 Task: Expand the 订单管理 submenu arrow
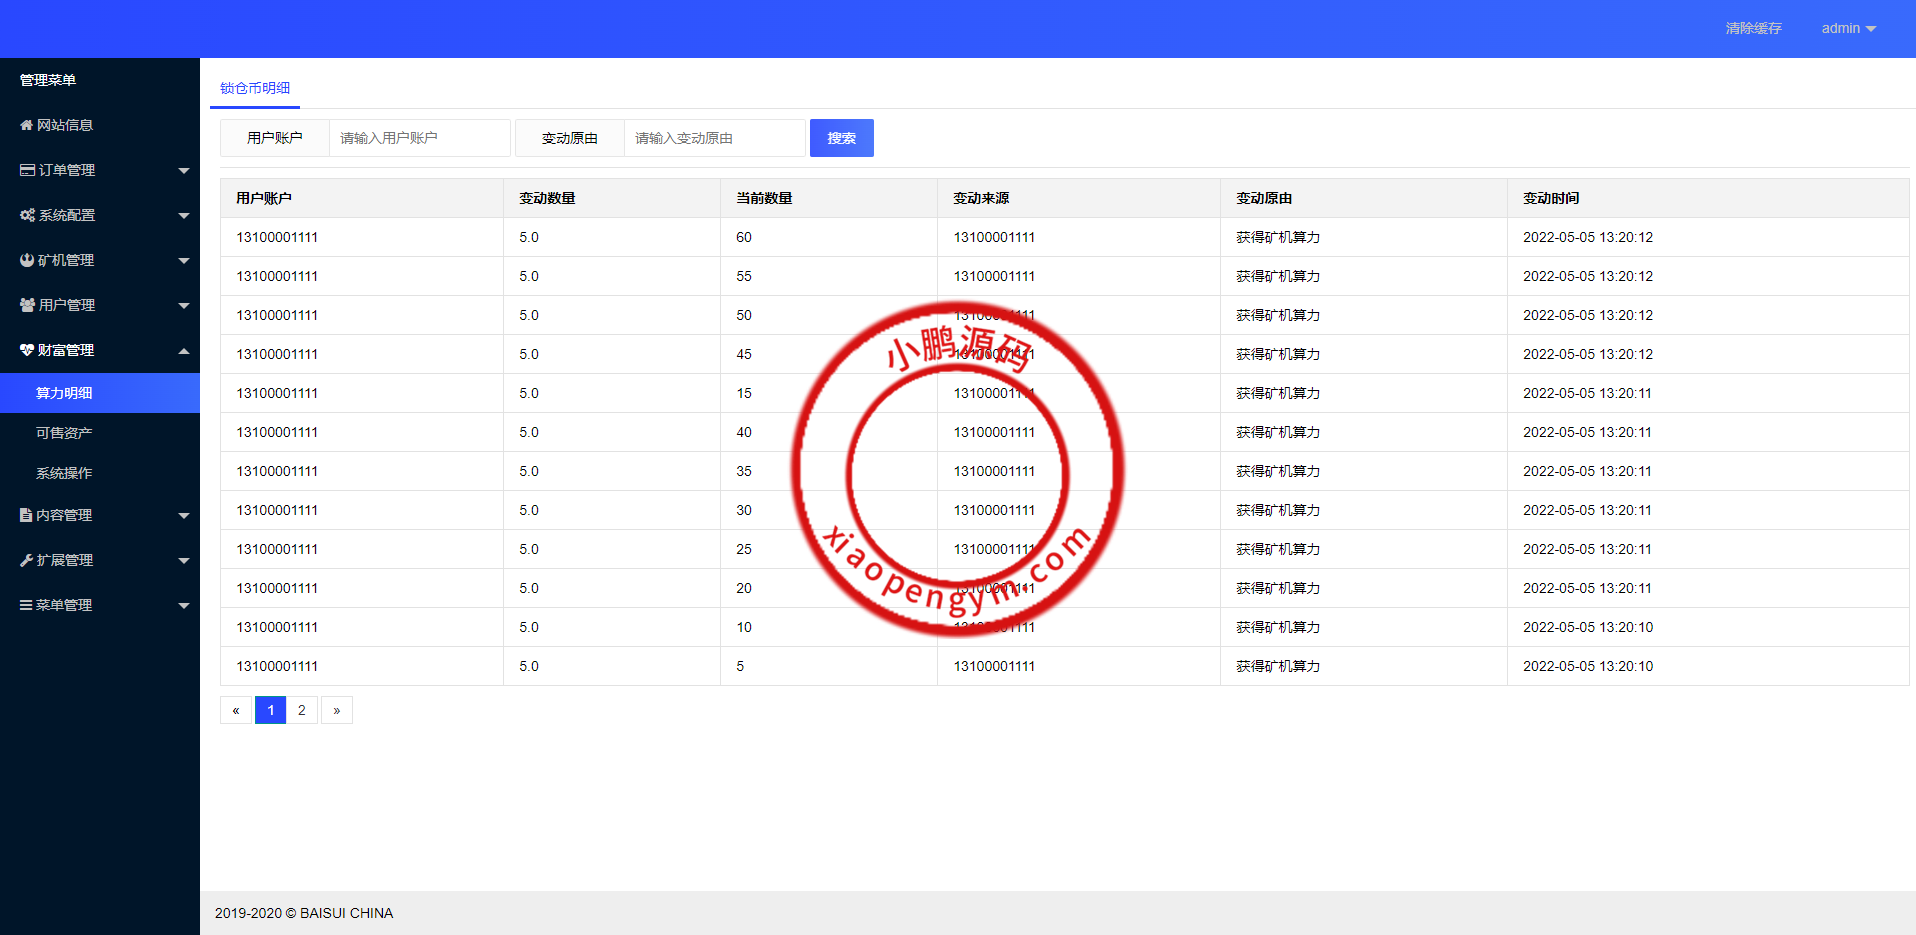click(x=184, y=171)
